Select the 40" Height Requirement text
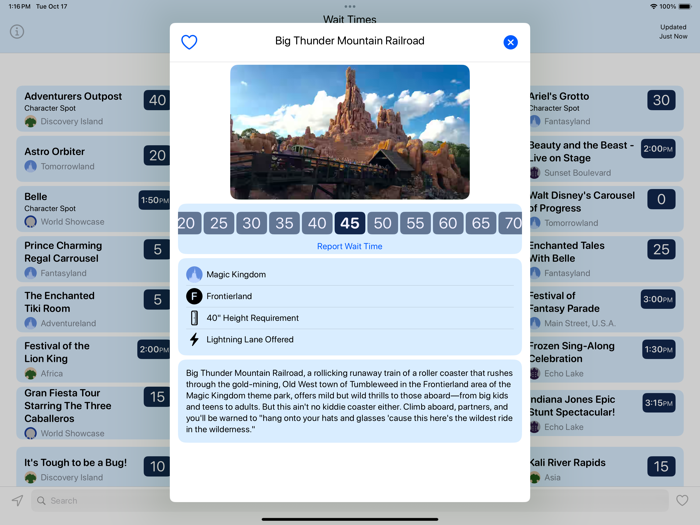 pyautogui.click(x=253, y=318)
